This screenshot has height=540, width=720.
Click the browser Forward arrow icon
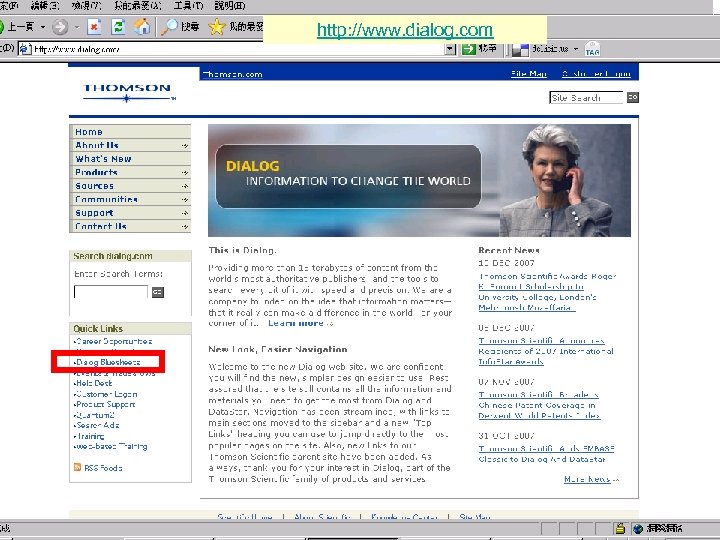click(x=60, y=27)
